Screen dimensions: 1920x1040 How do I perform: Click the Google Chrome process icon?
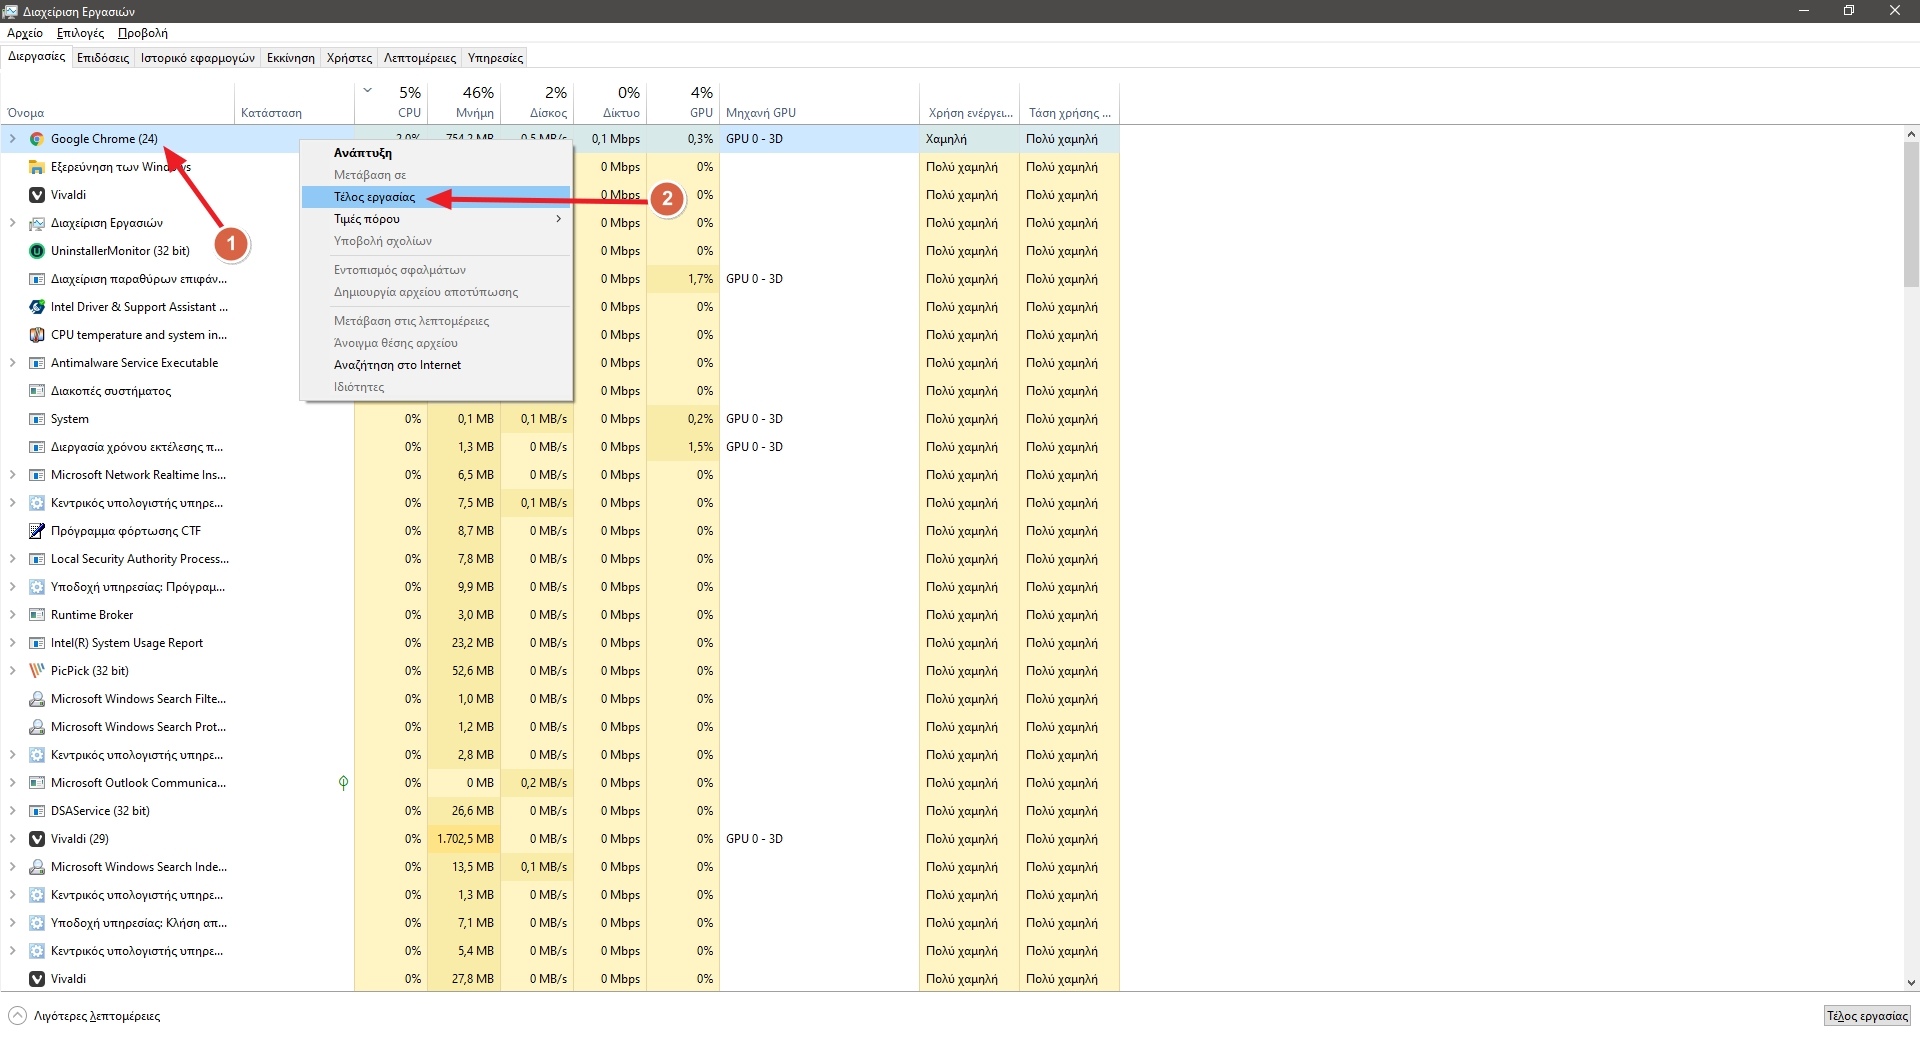point(37,139)
